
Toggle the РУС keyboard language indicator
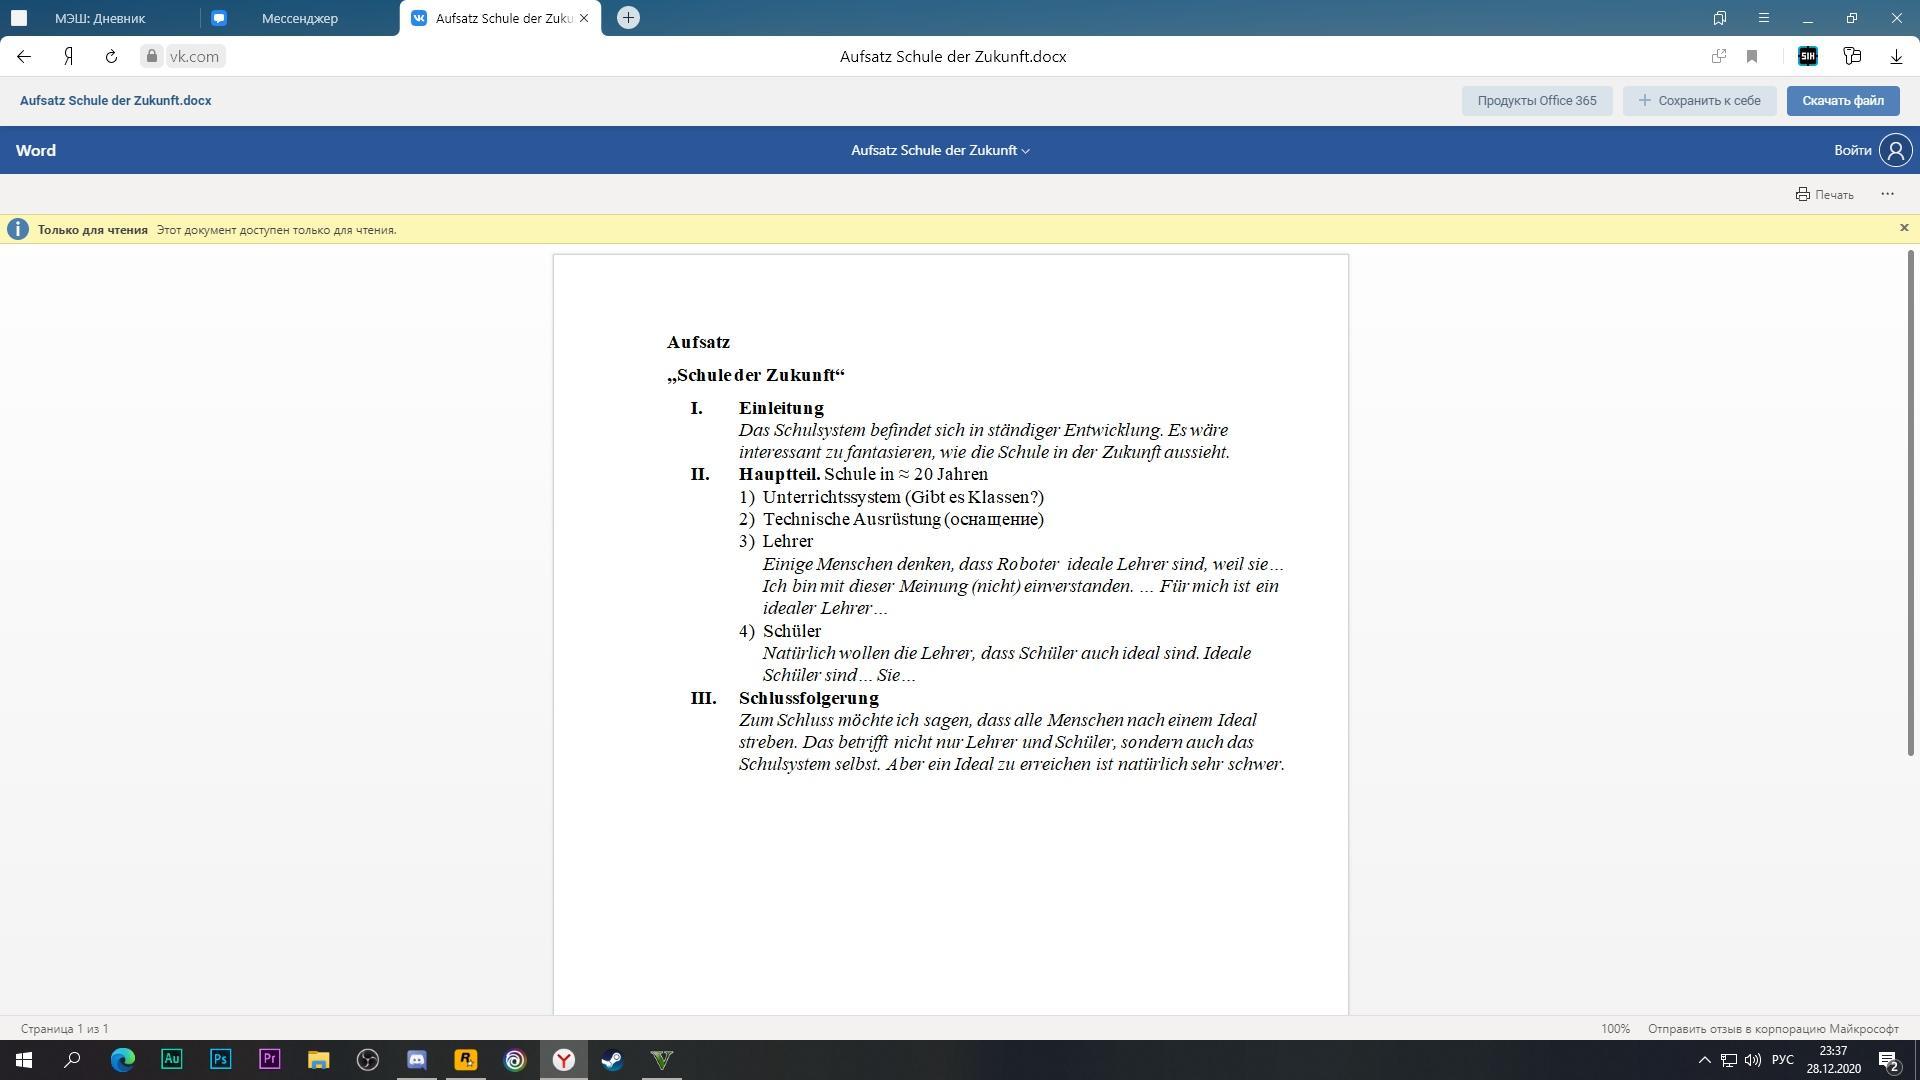click(x=1783, y=1060)
